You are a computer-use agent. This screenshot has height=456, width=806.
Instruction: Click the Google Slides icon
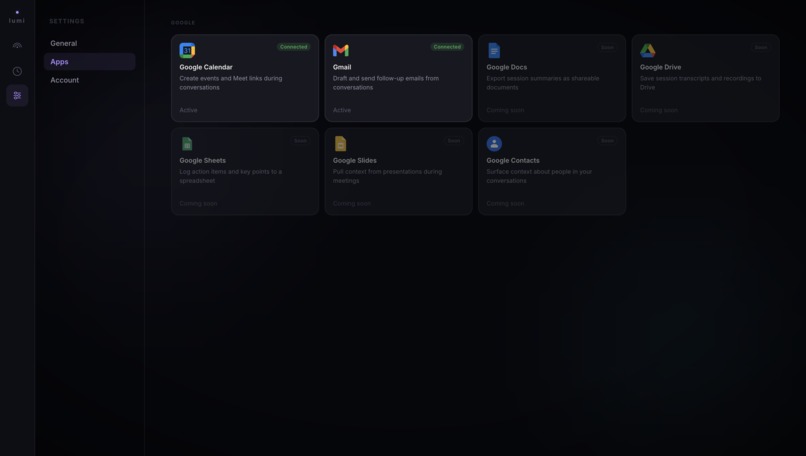(x=340, y=143)
